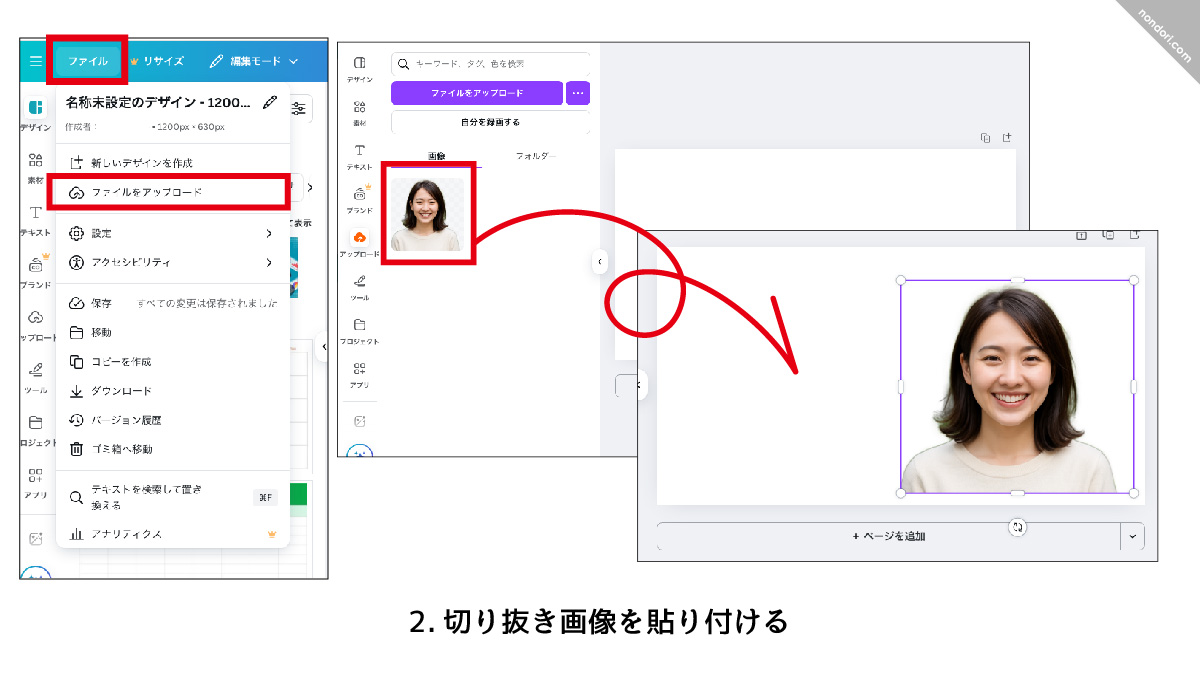Click the ゴミ箱へ移動 trash menu item
1200x675 pixels.
point(121,449)
